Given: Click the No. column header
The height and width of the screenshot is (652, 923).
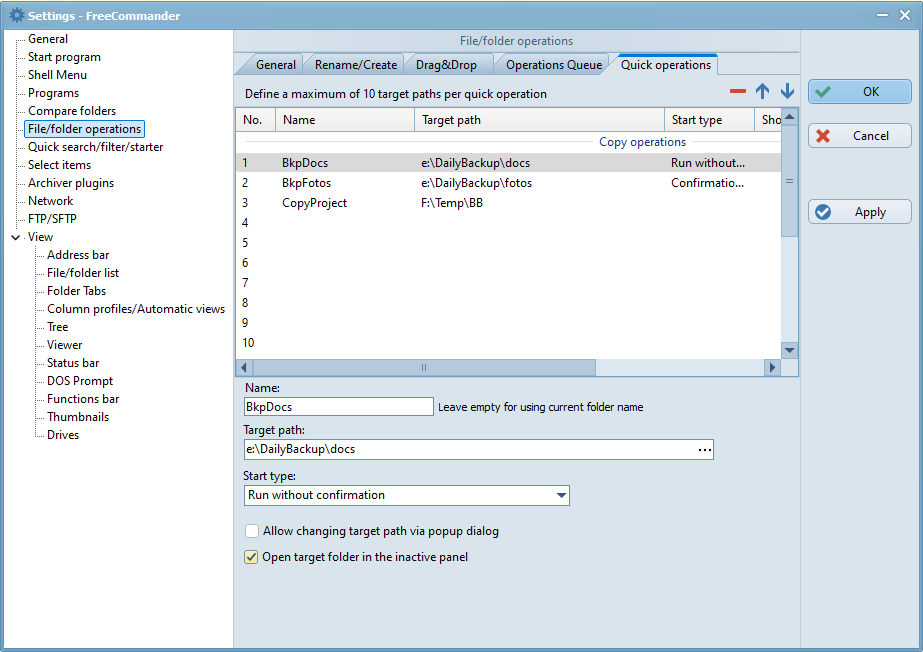Looking at the screenshot, I should click(x=256, y=120).
